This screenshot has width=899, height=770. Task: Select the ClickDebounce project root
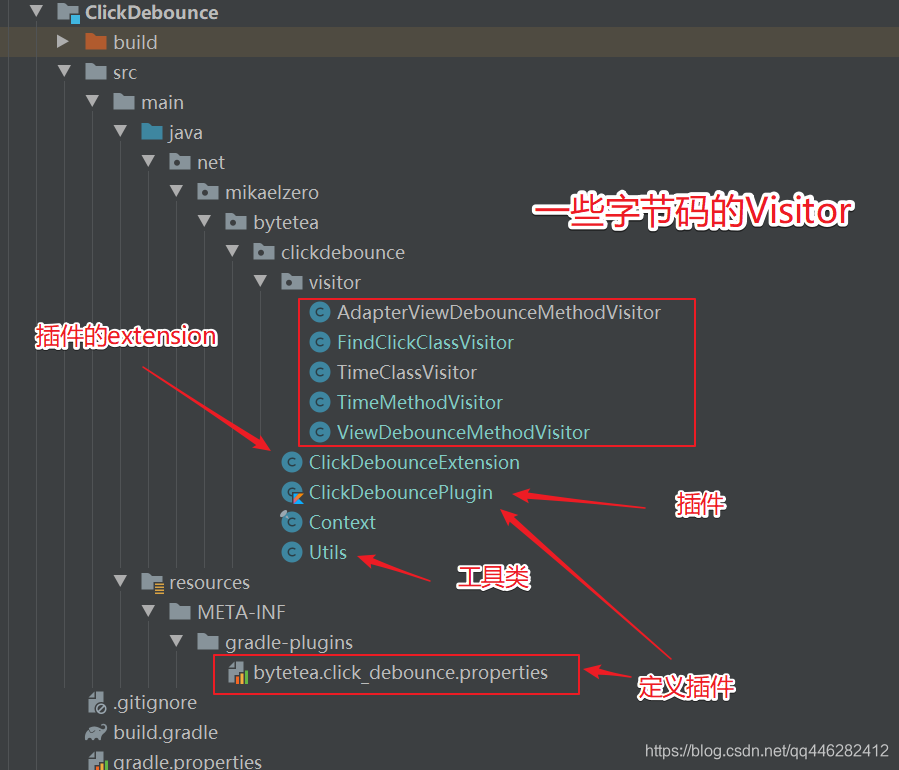click(151, 13)
